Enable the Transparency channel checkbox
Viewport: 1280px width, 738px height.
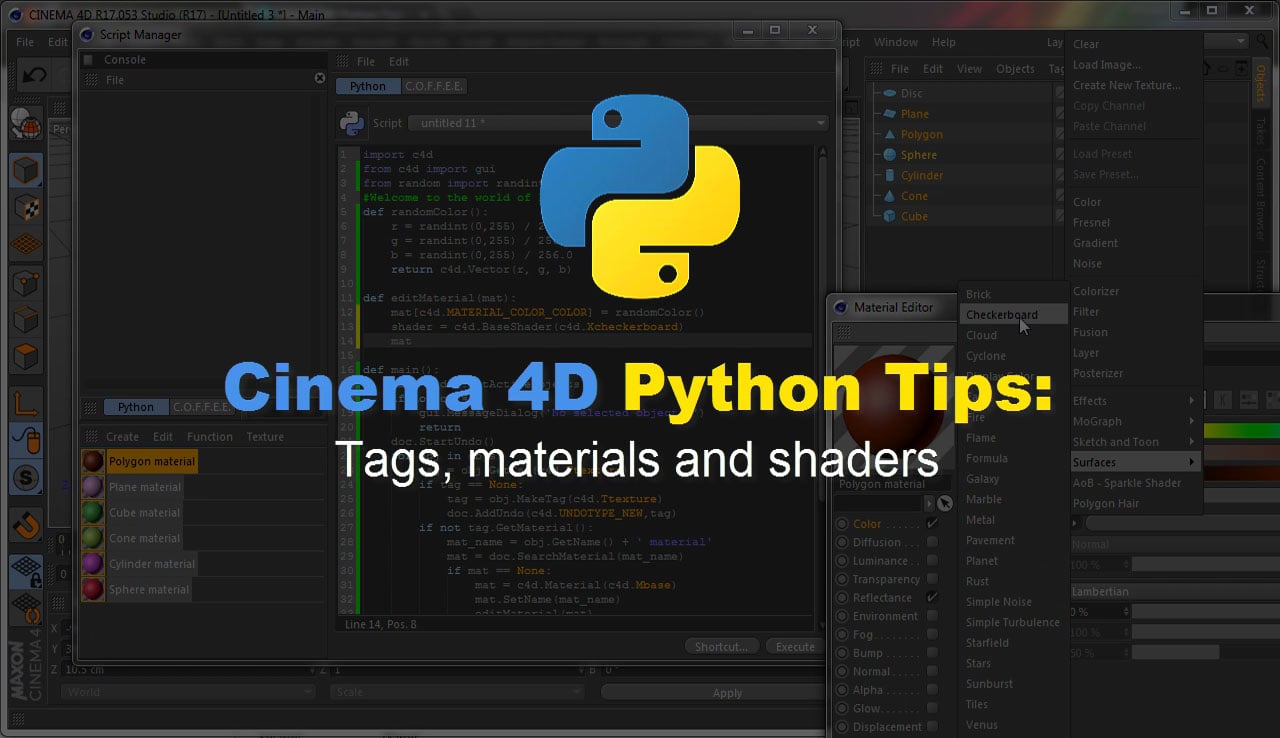tap(932, 579)
